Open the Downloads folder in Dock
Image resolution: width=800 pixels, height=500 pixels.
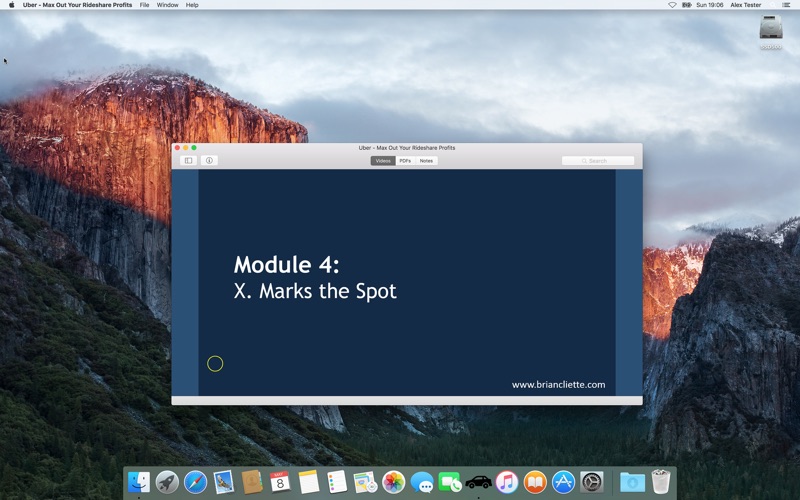point(633,482)
